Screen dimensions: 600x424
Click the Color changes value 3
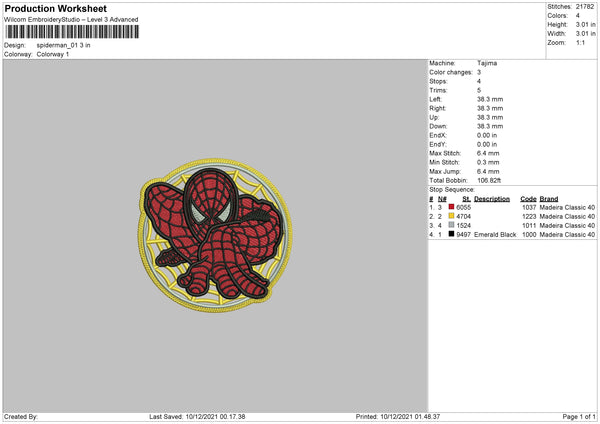point(479,72)
